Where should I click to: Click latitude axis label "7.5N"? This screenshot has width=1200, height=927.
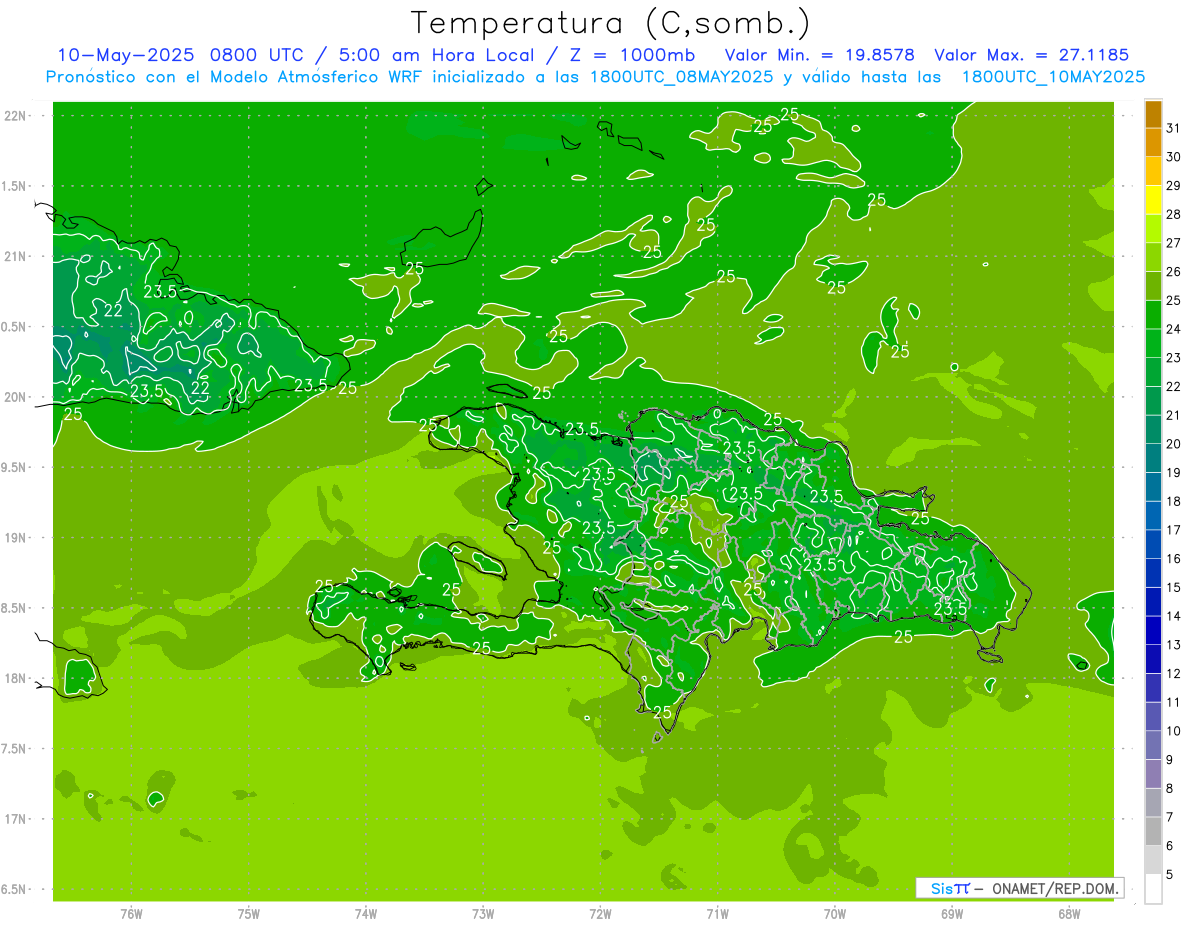tap(15, 749)
